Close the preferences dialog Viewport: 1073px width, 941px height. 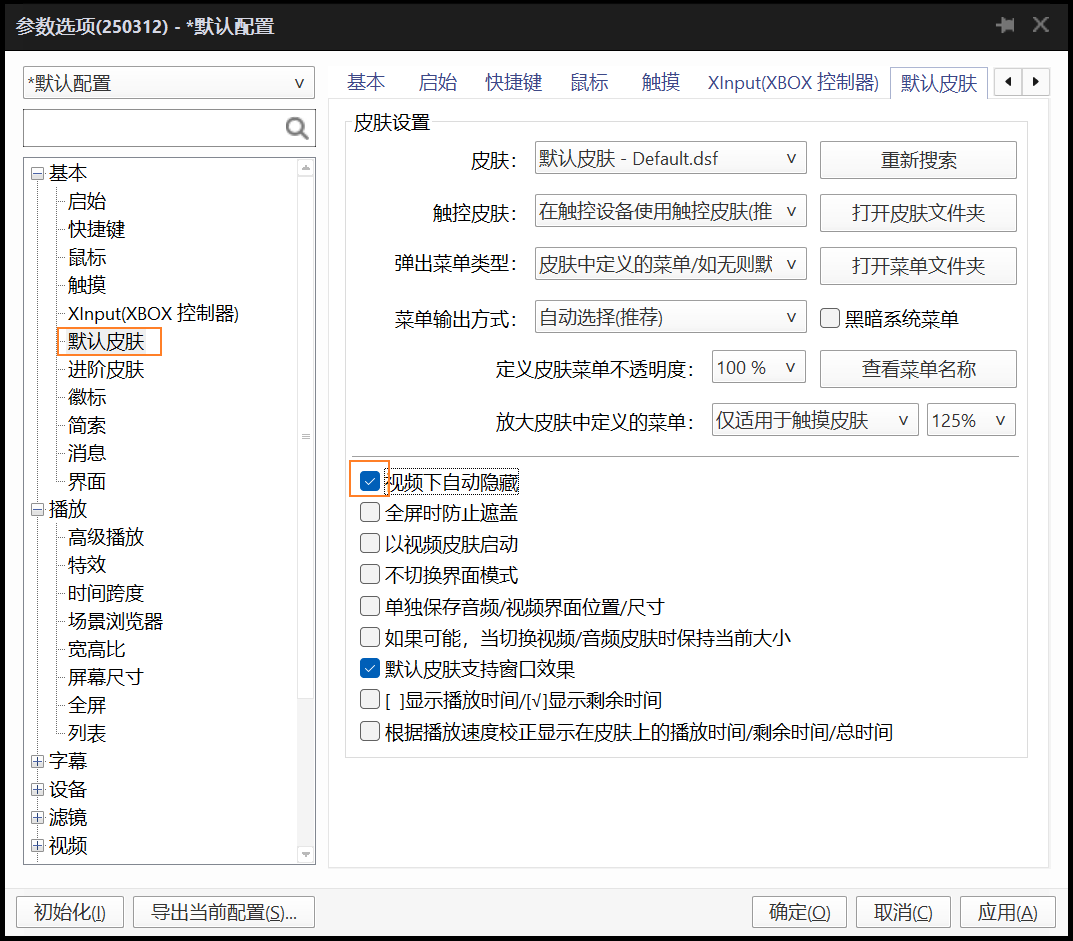pyautogui.click(x=1041, y=25)
